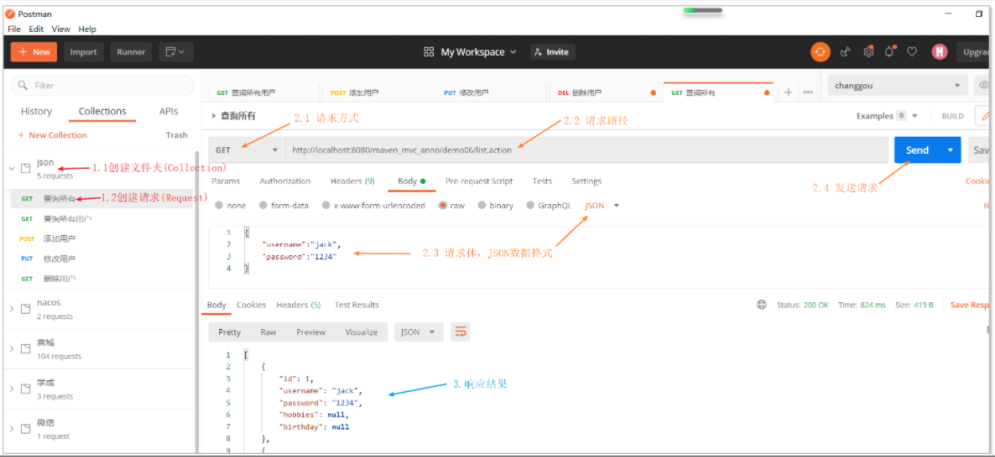Screen dimensions: 995x457
Task: Open the Examples dropdown
Action: [886, 116]
